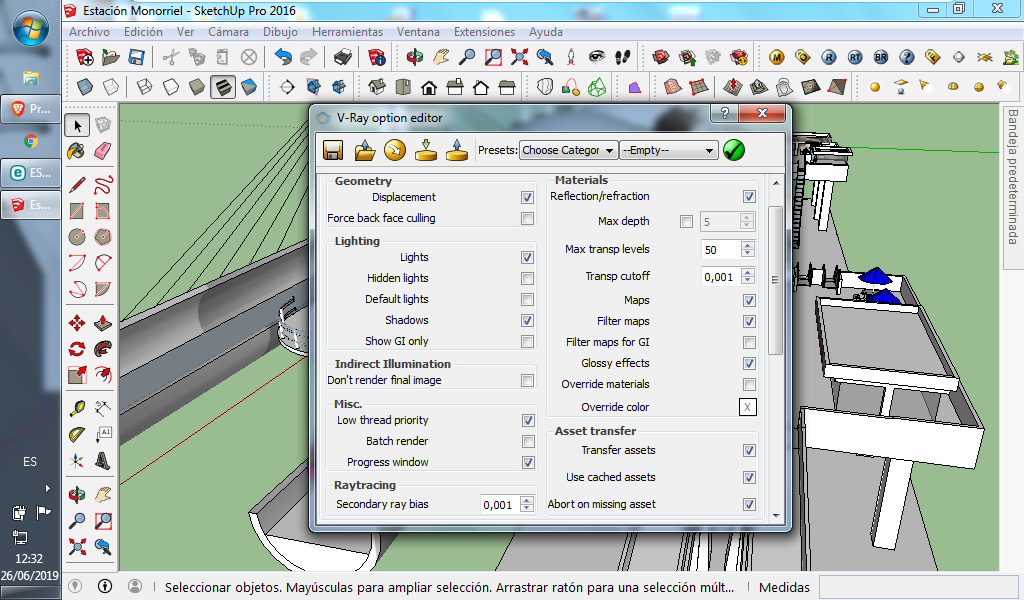Click Zoom Extents in top toolbar
Screen dimensions: 1024x600
click(x=519, y=57)
